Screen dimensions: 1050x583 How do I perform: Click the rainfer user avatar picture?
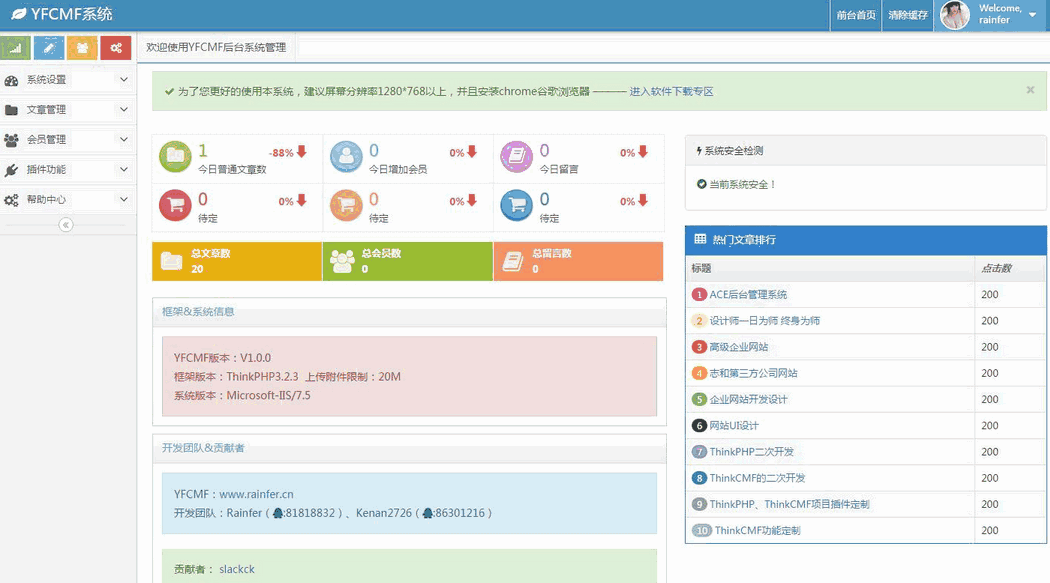pos(955,15)
